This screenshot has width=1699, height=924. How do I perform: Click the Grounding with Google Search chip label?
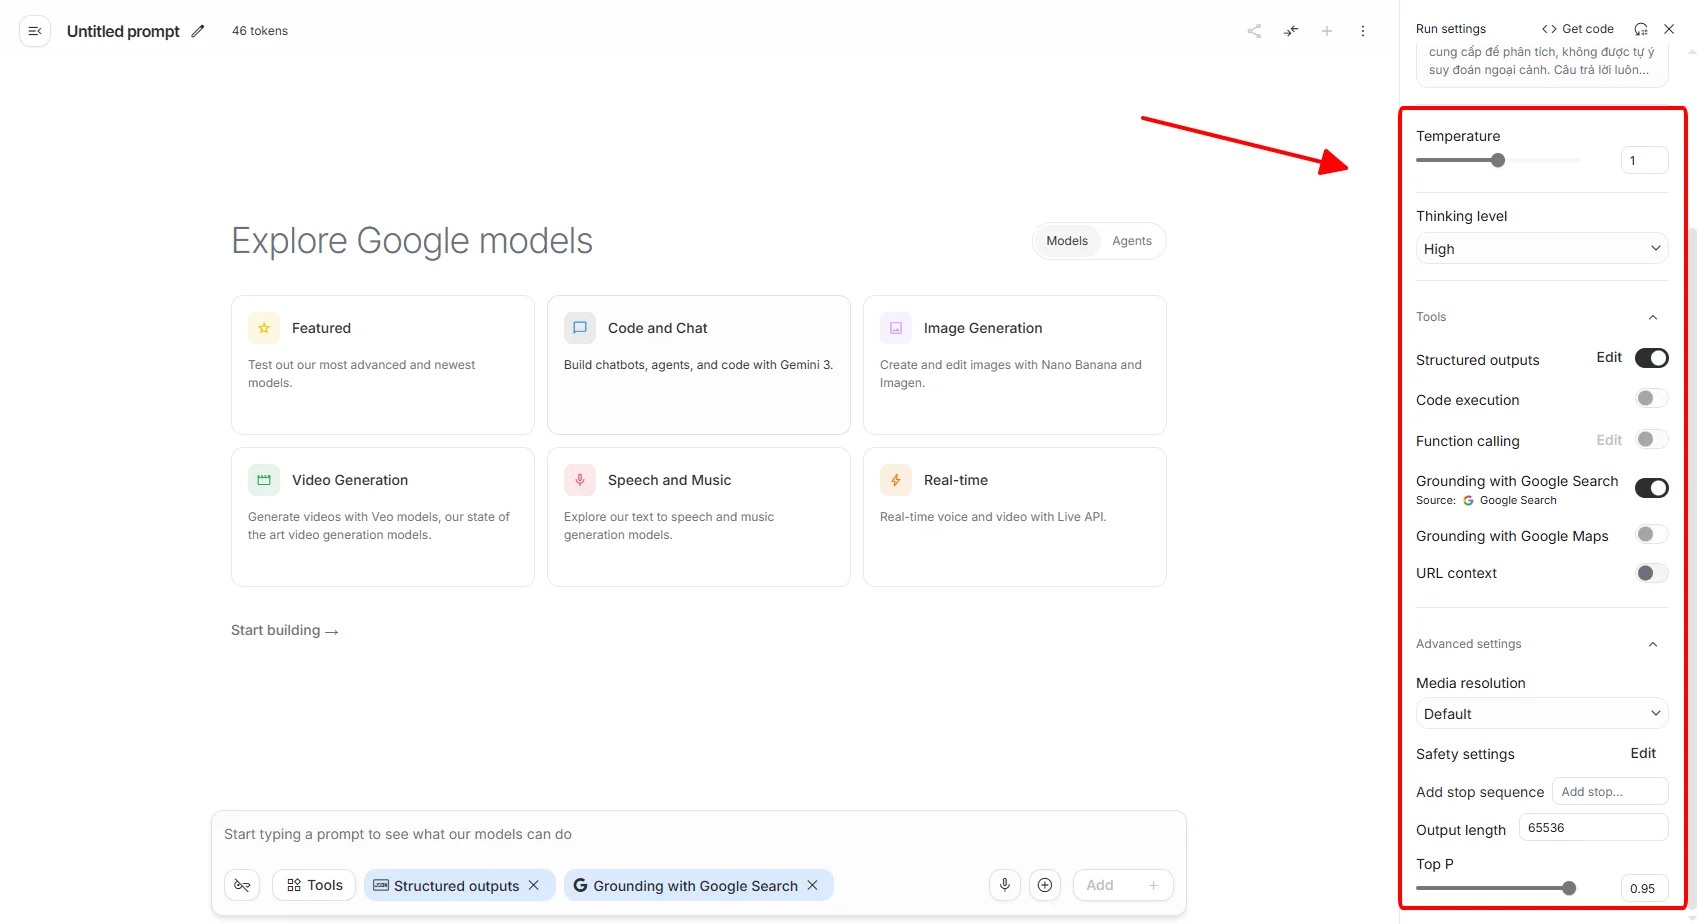tap(695, 886)
